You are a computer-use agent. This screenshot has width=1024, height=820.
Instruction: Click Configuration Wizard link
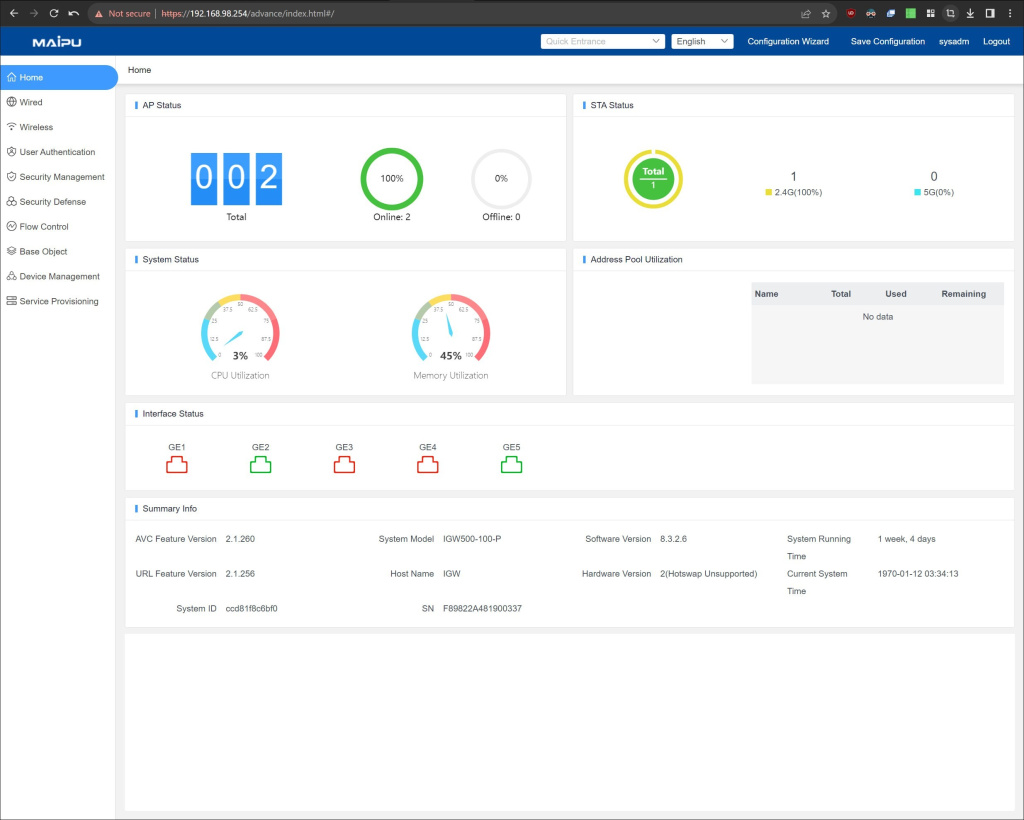(788, 41)
